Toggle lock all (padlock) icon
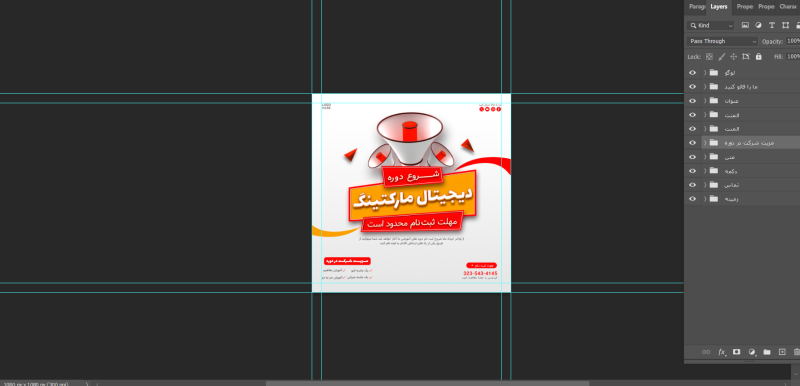Viewport: 800px width, 386px height. (758, 57)
